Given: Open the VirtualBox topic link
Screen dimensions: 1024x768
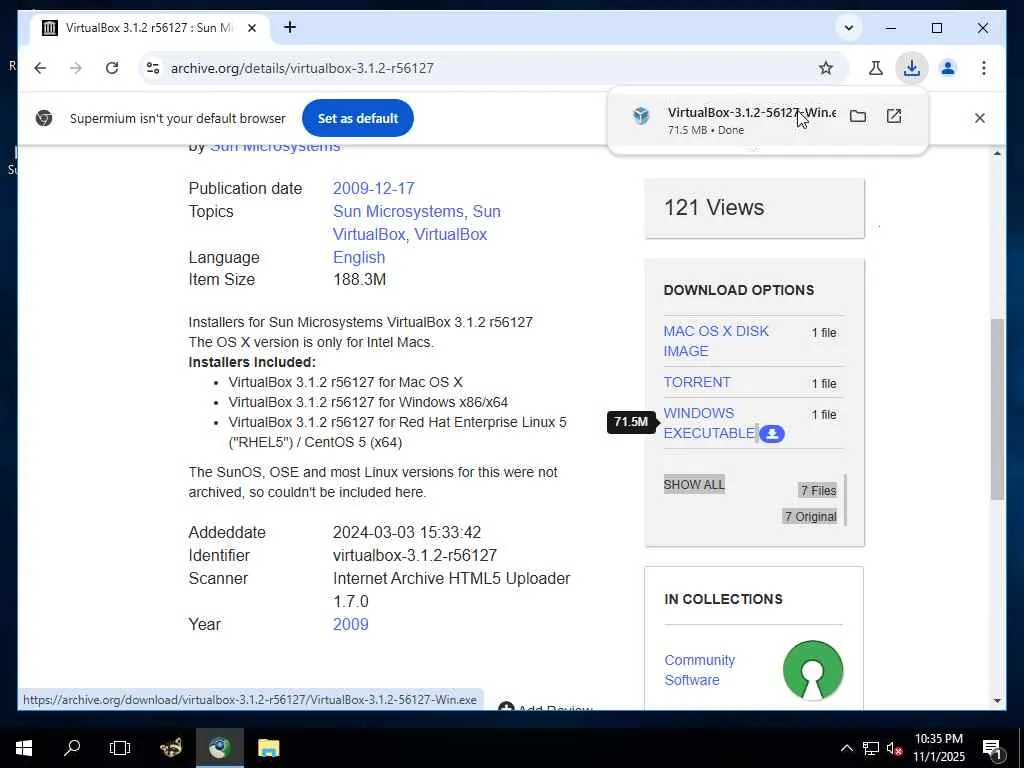Looking at the screenshot, I should pos(451,234).
